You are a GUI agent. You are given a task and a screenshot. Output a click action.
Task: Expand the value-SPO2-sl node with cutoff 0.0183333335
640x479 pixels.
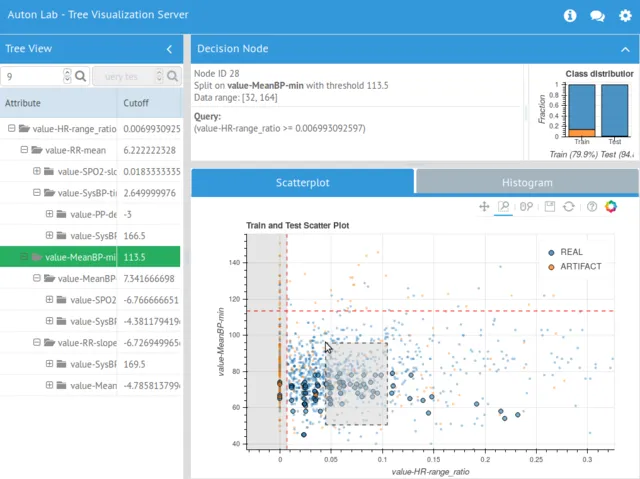(37, 171)
